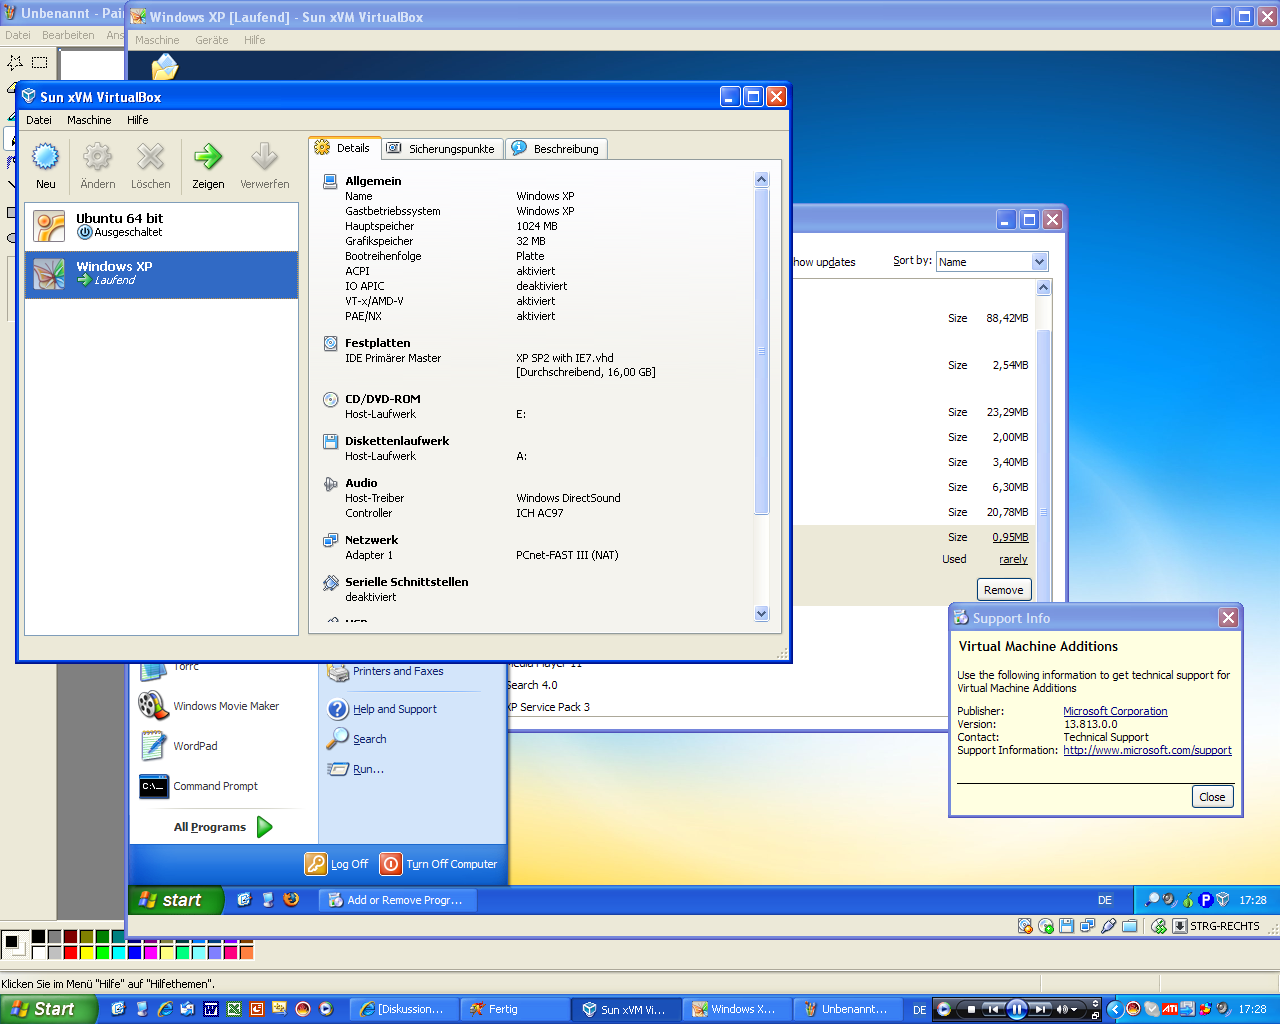Click Firefox quick launch icon in guest taskbar

(291, 900)
